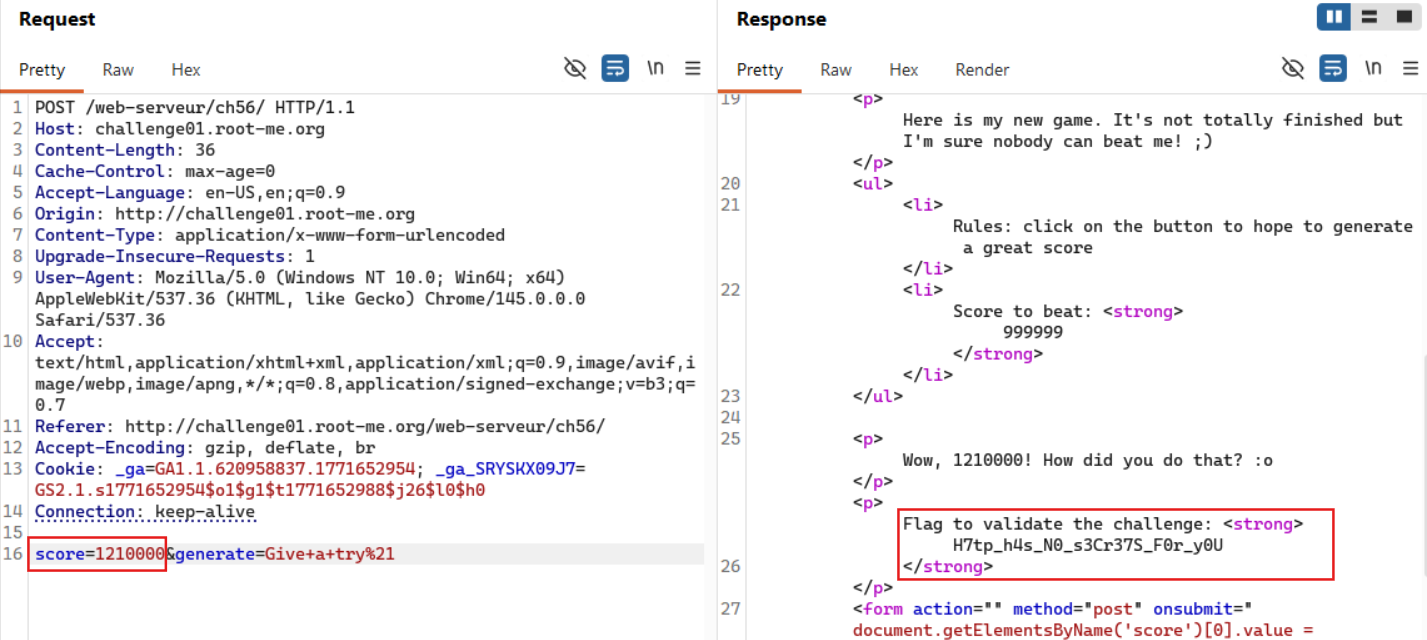Image resolution: width=1427 pixels, height=640 pixels.
Task: Show newline characters in Request panel
Action: pyautogui.click(x=655, y=68)
